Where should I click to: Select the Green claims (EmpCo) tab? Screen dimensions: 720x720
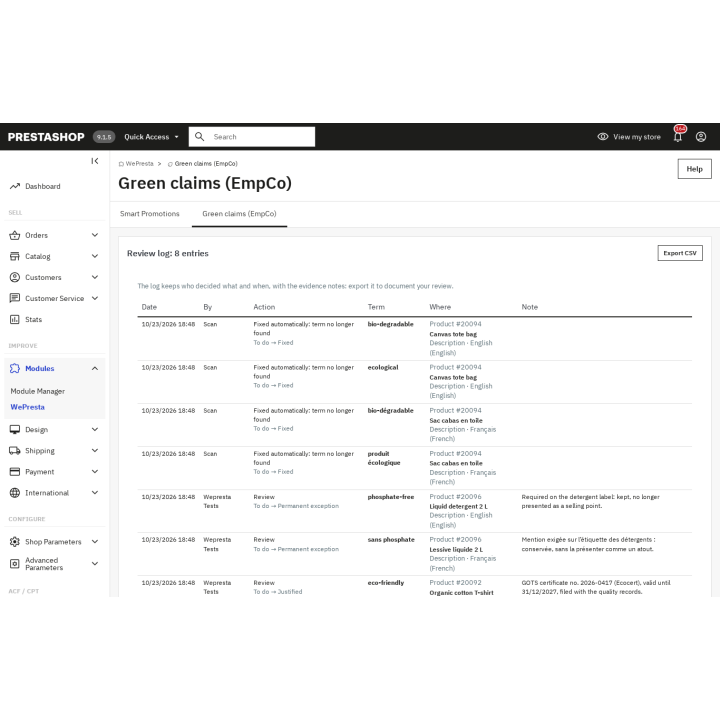[239, 214]
